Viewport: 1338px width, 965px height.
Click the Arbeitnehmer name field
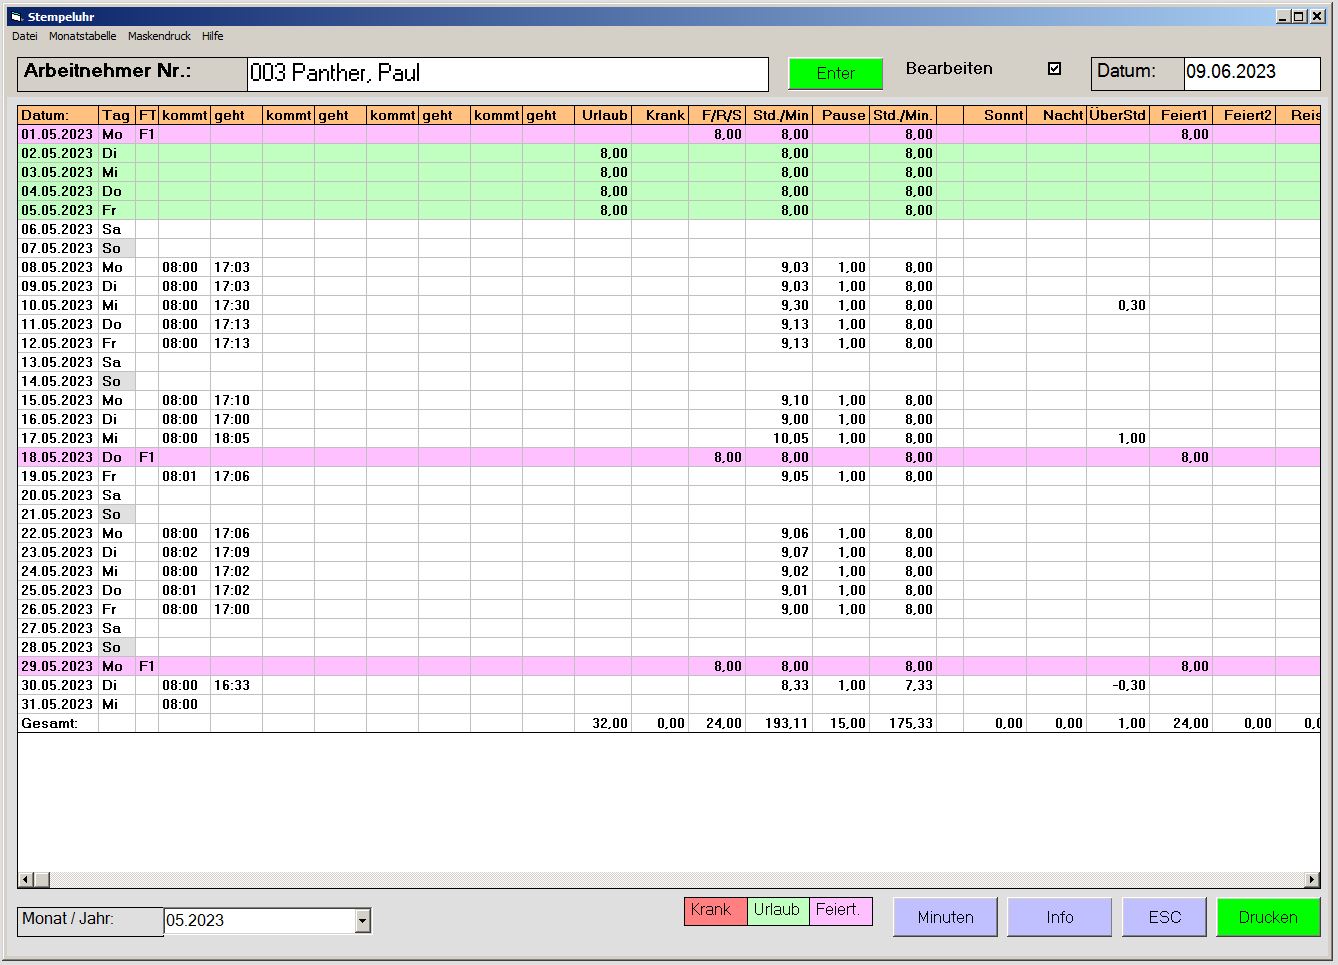pyautogui.click(x=507, y=74)
